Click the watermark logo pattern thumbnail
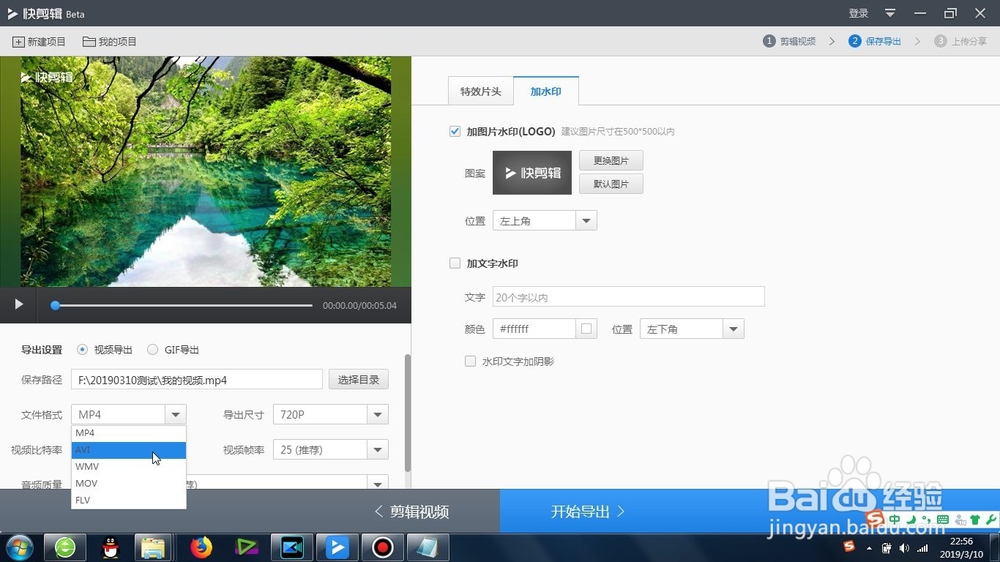 point(532,173)
